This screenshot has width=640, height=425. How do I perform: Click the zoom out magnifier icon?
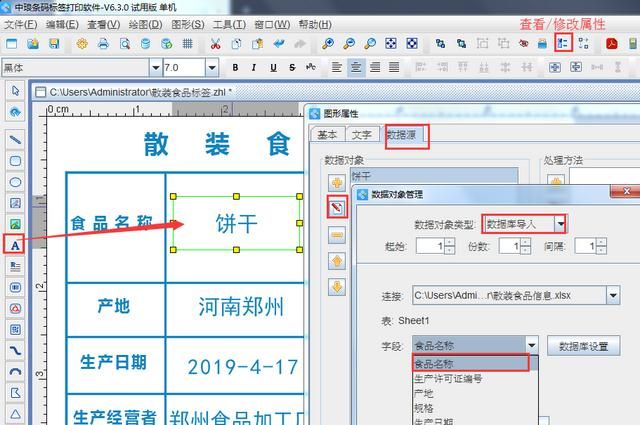(x=349, y=43)
